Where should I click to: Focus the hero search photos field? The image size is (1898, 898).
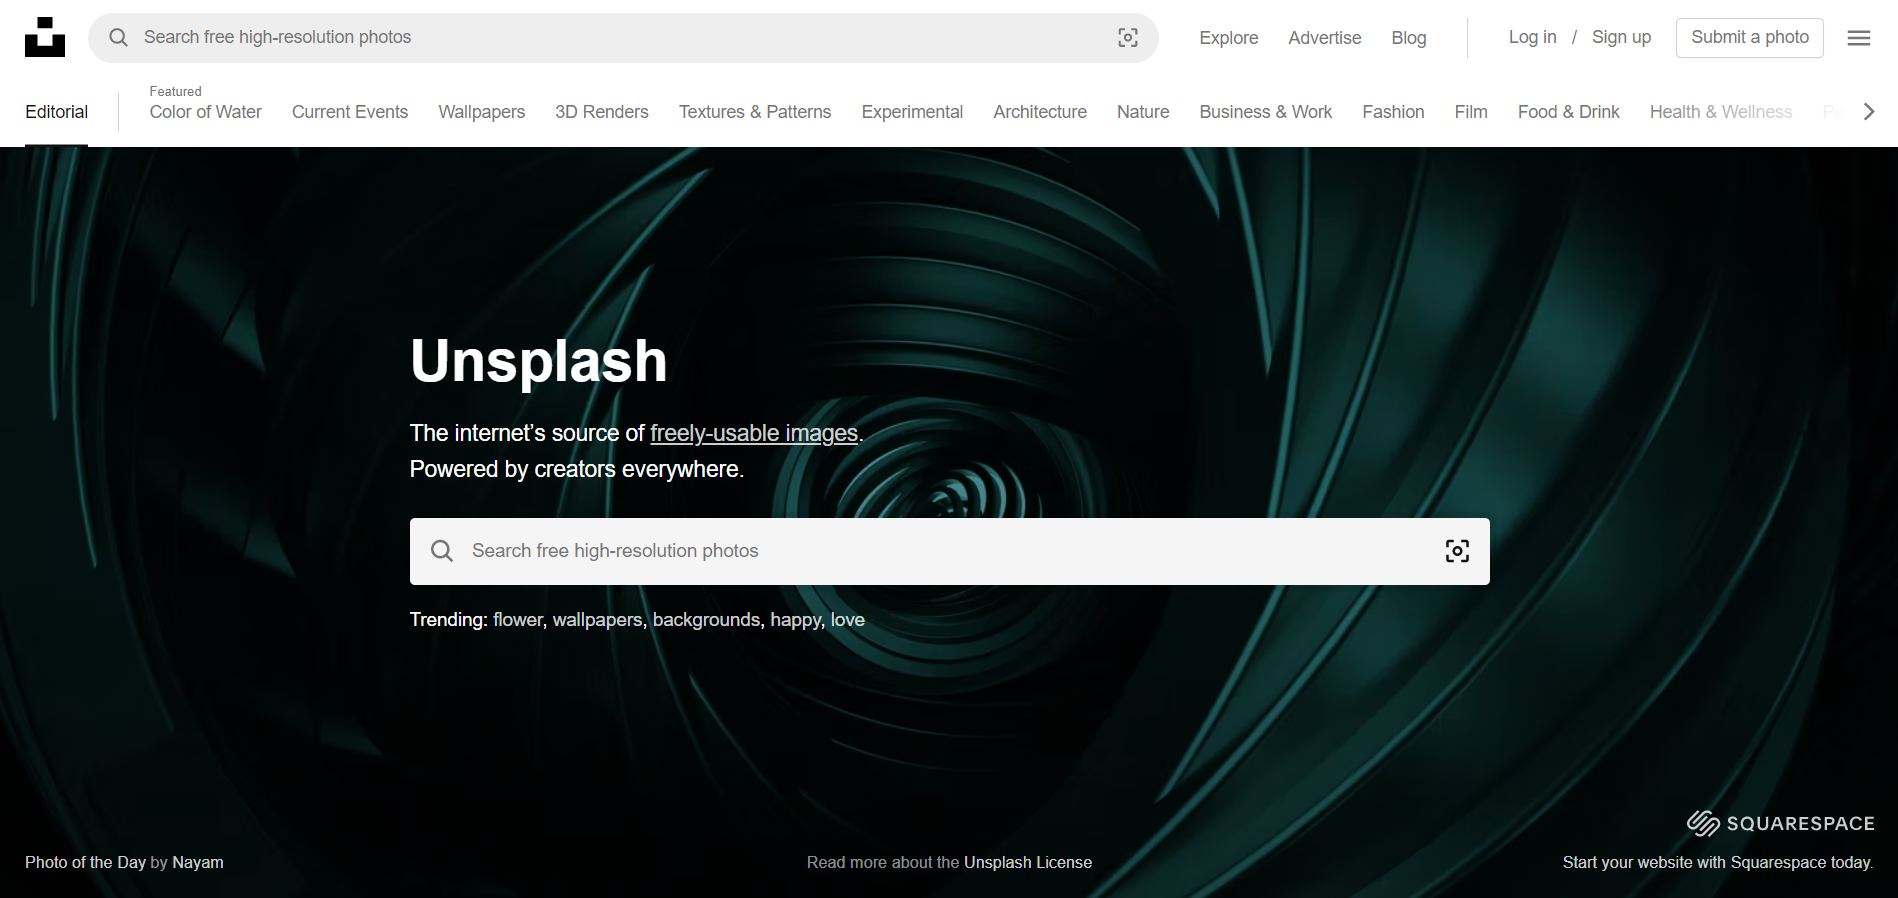tap(949, 551)
